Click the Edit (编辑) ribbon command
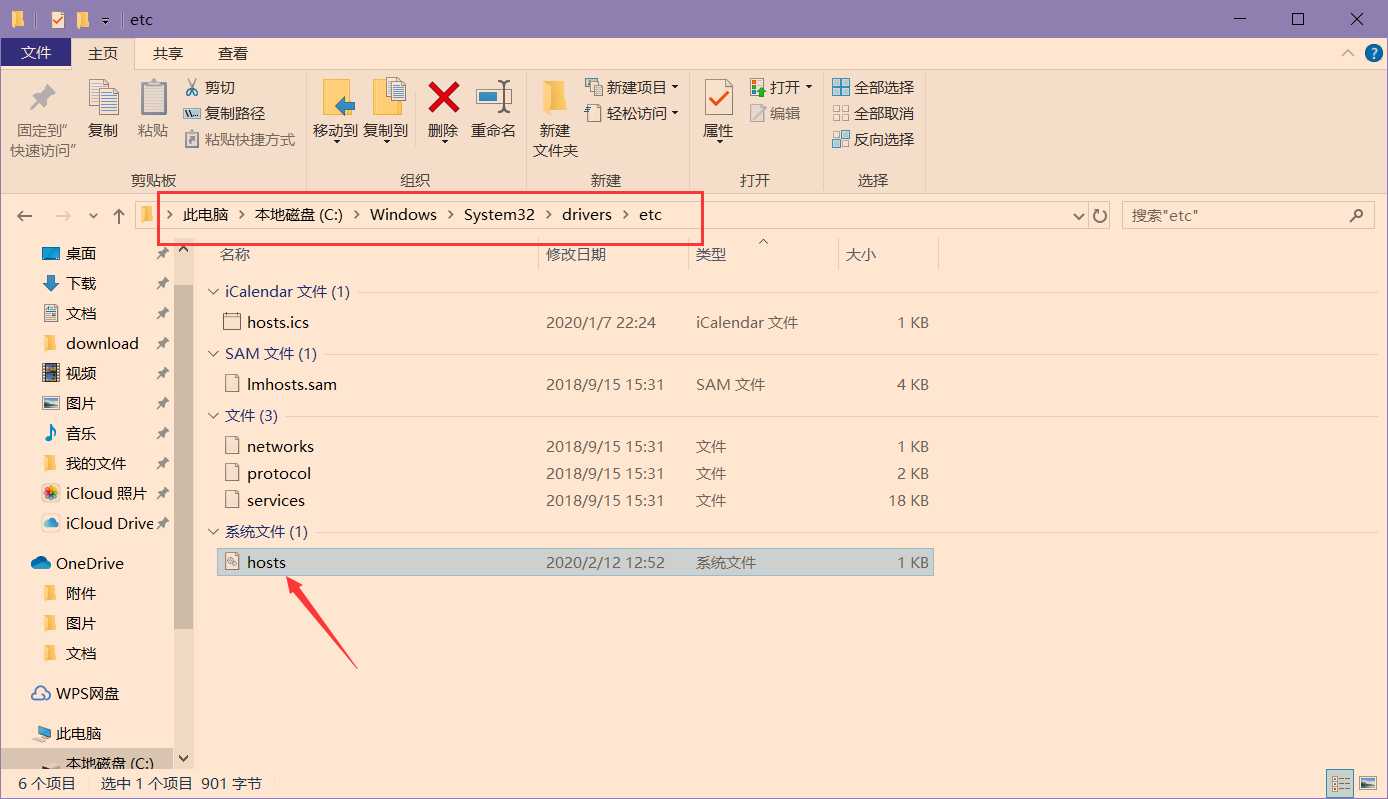Viewport: 1388px width, 799px height. coord(775,113)
